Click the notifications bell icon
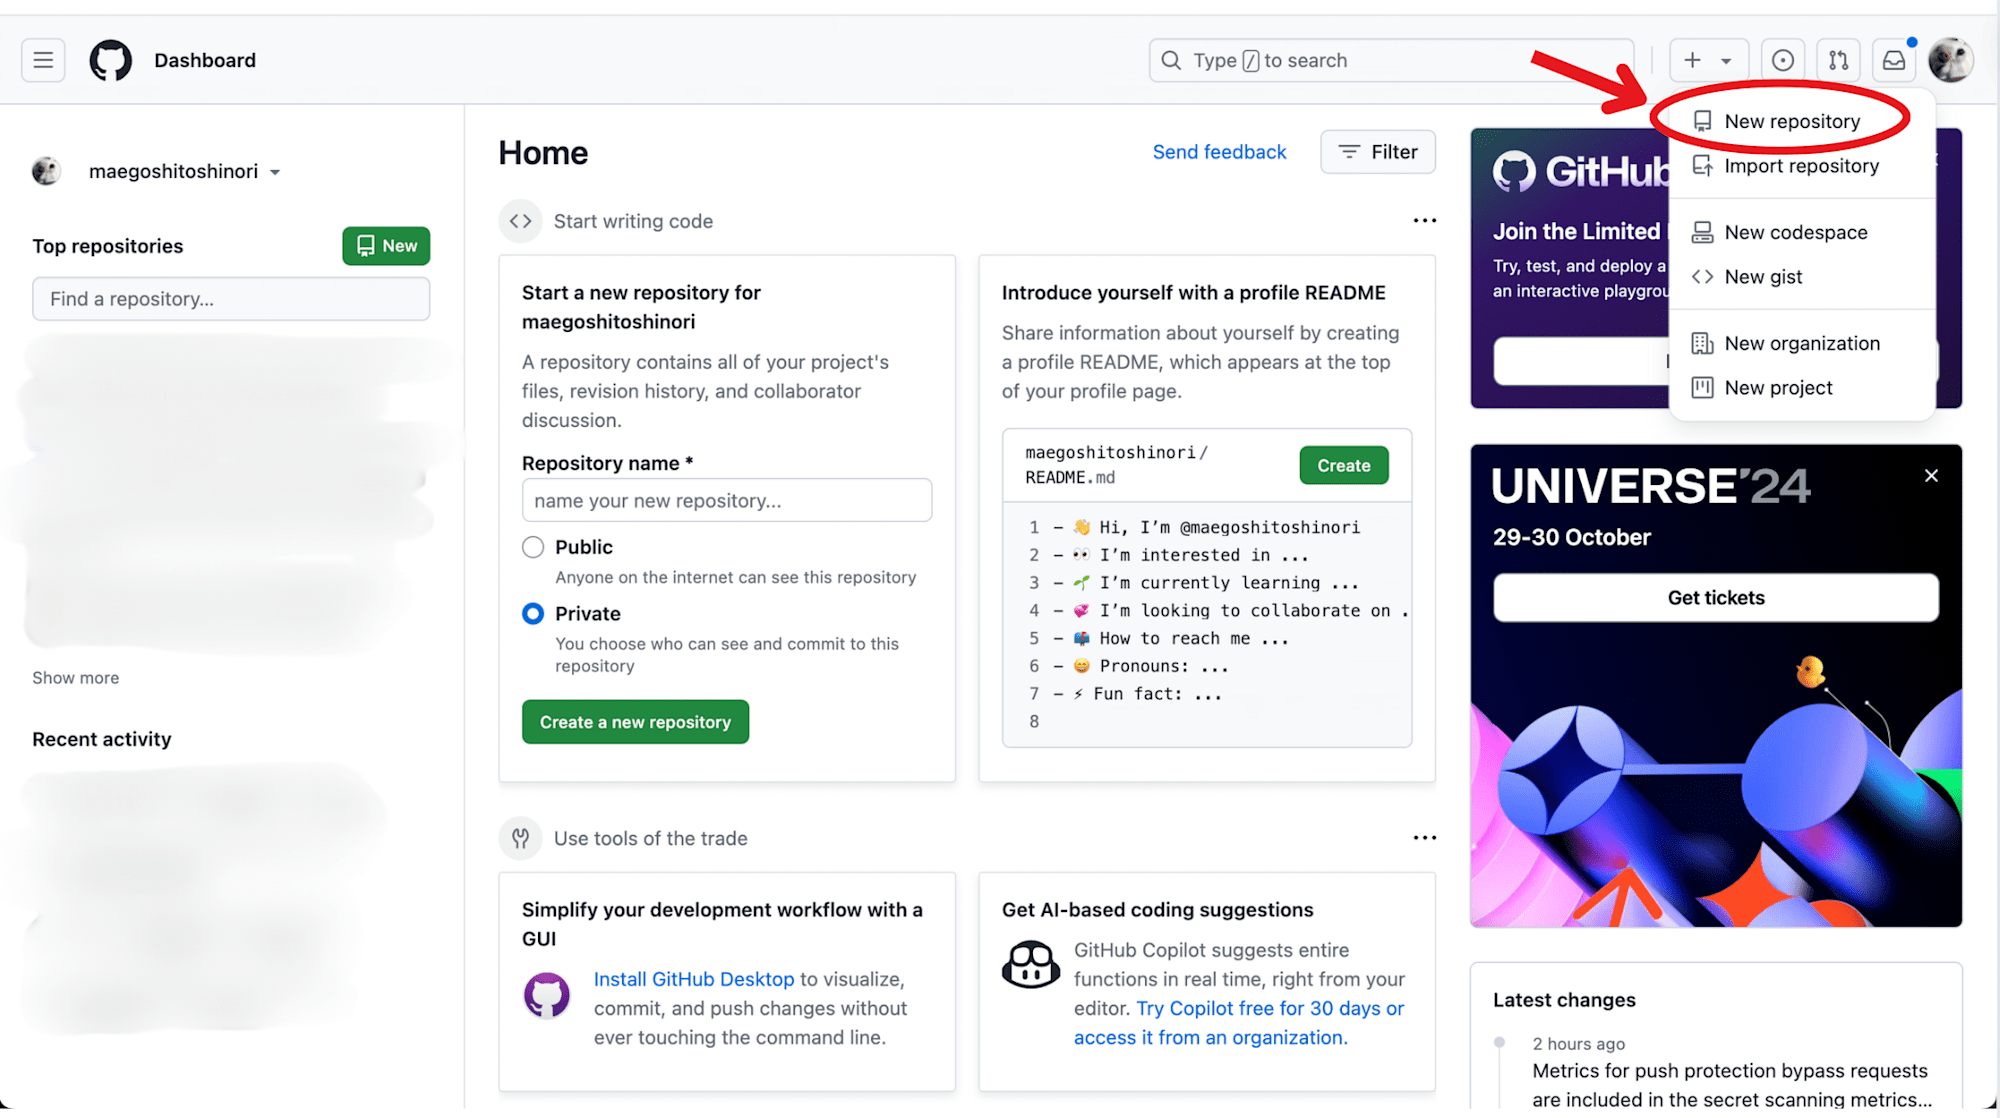Screen dimensions: 2000x1118 click(x=1893, y=60)
